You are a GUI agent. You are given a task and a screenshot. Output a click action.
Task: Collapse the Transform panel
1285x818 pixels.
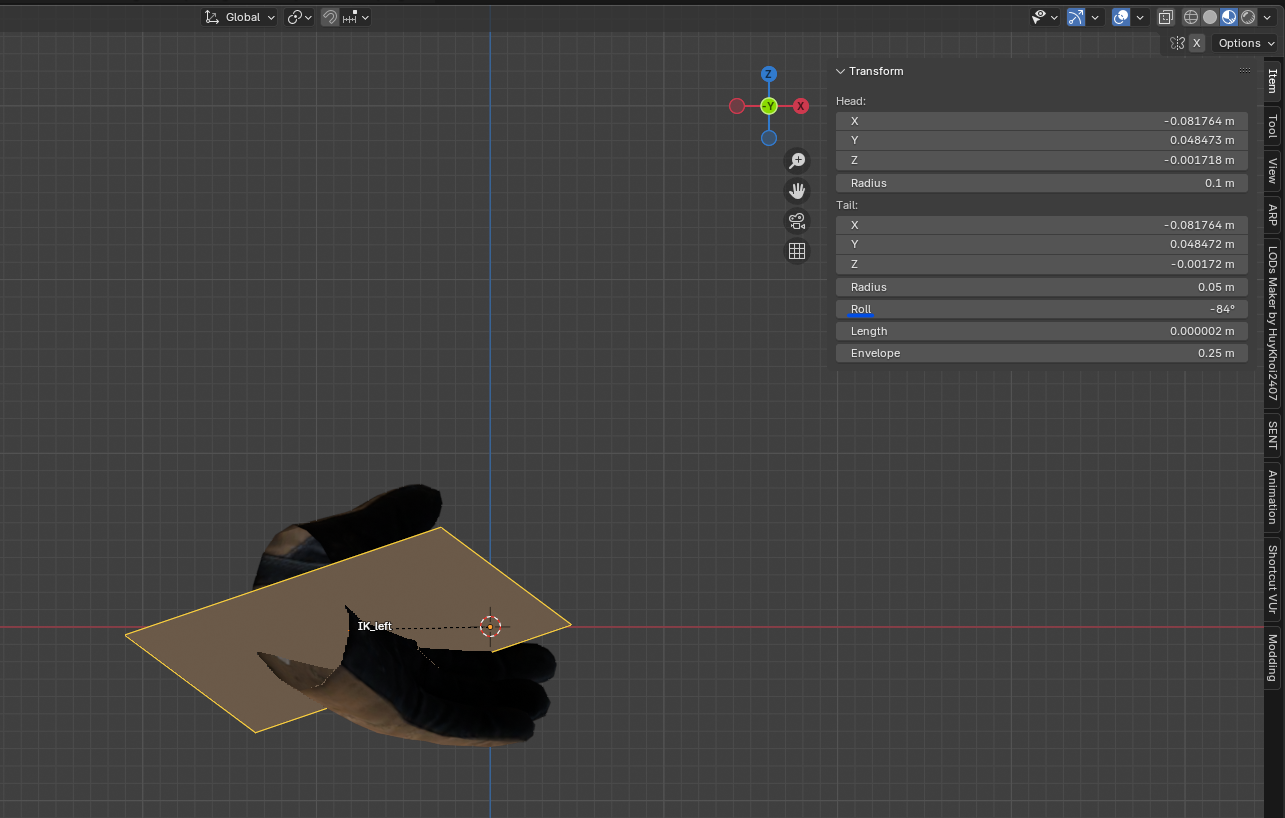coord(841,71)
